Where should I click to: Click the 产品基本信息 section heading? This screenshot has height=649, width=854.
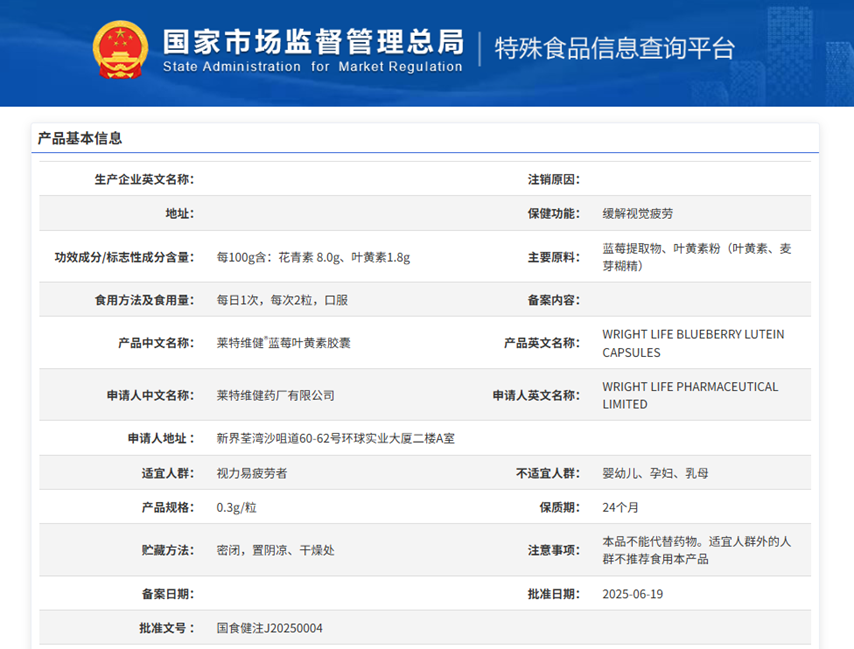[x=80, y=138]
